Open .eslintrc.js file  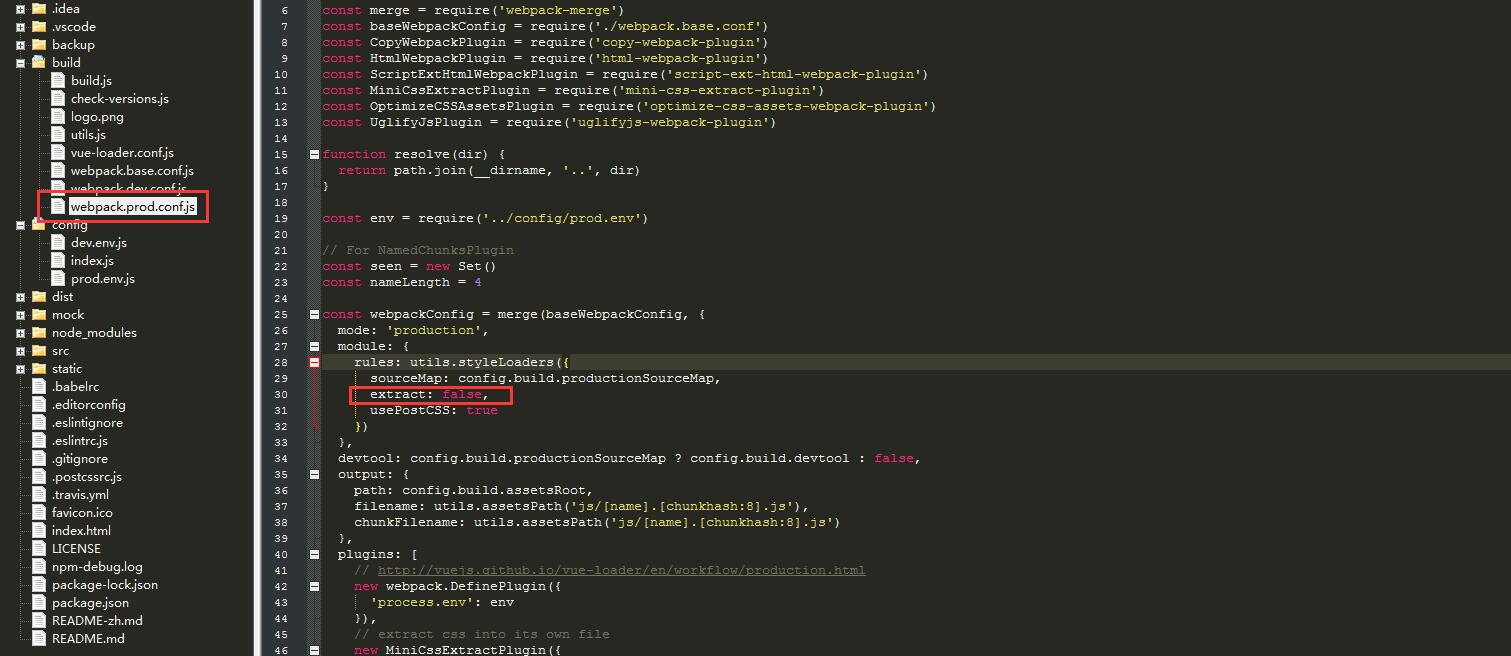tap(80, 440)
